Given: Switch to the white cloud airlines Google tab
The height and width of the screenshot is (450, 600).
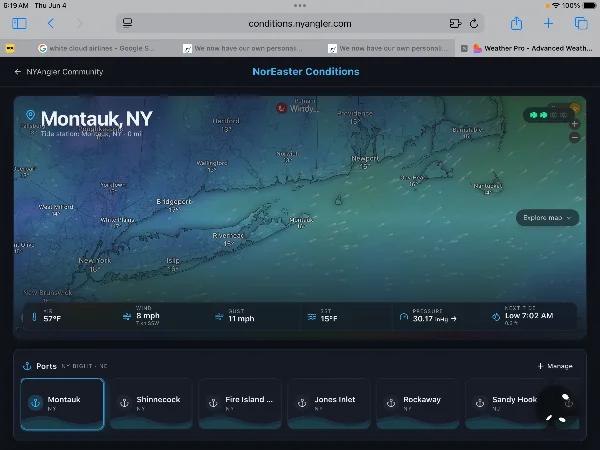Looking at the screenshot, I should pyautogui.click(x=96, y=48).
